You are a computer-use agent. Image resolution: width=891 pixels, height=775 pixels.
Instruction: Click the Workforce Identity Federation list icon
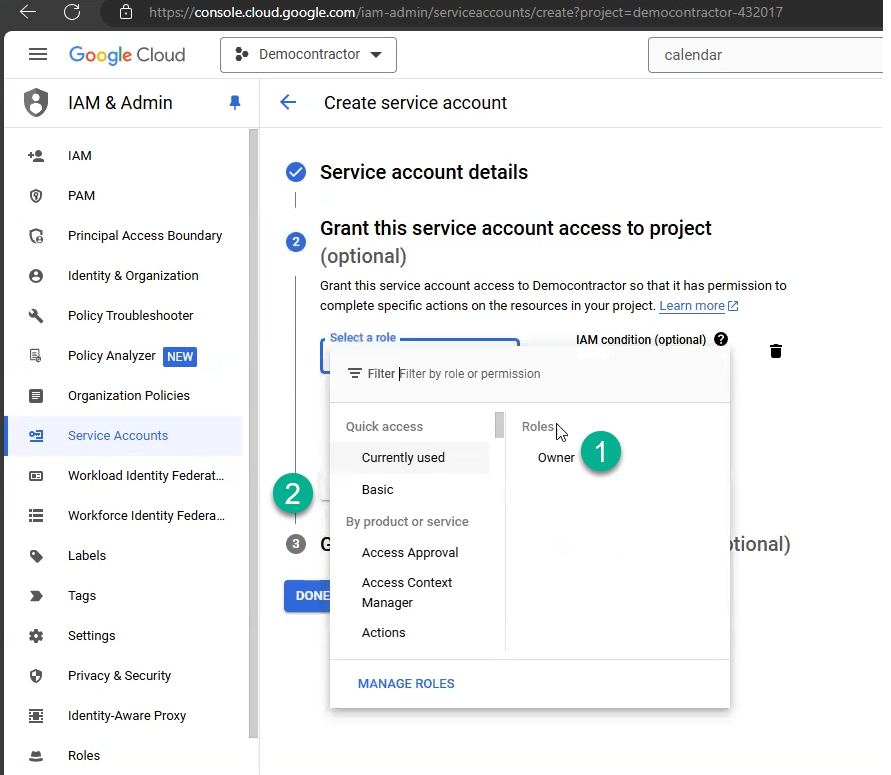pos(36,515)
